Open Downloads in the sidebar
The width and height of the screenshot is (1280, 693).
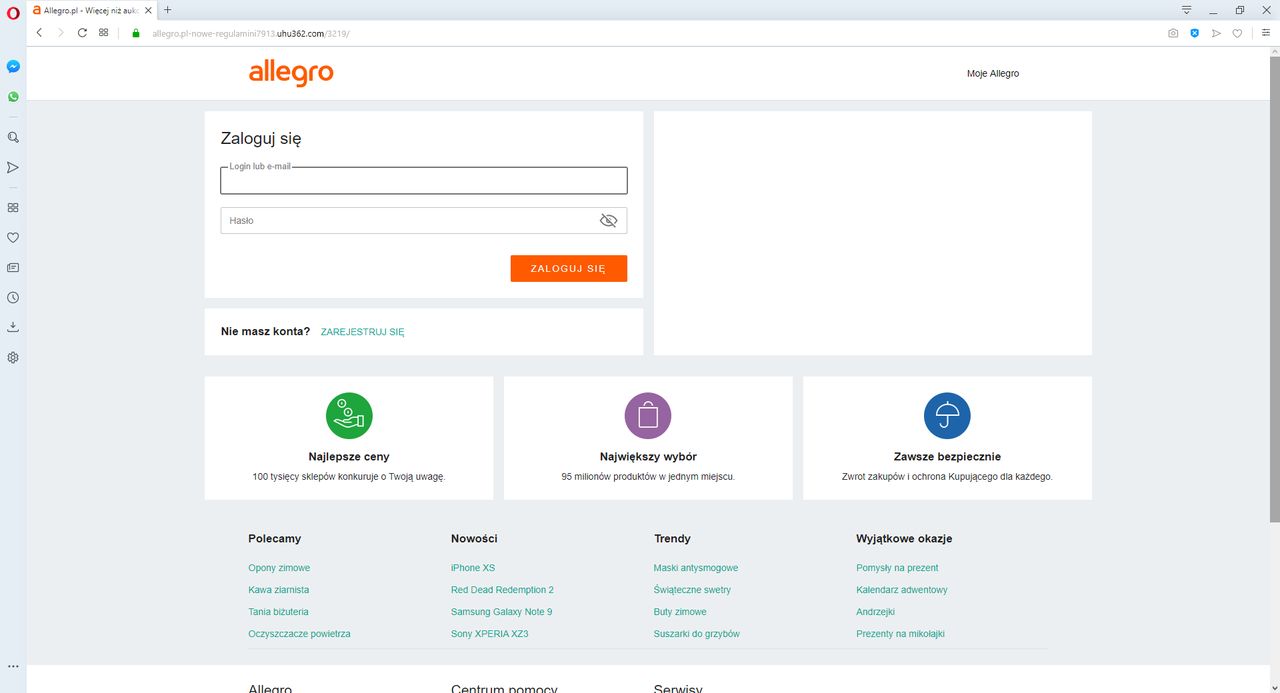13,327
